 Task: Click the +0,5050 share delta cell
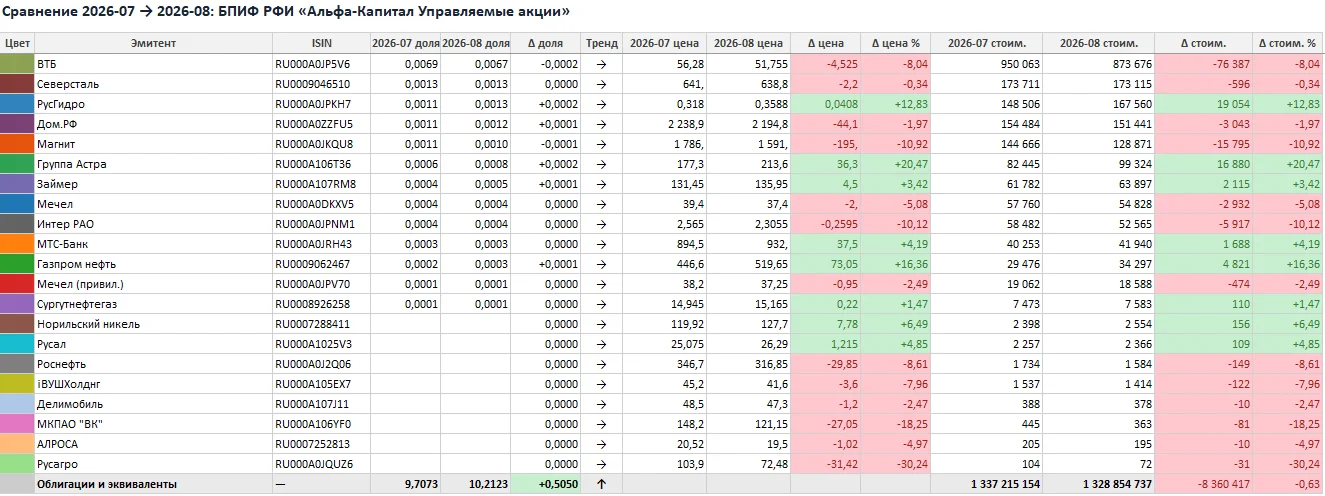(546, 484)
